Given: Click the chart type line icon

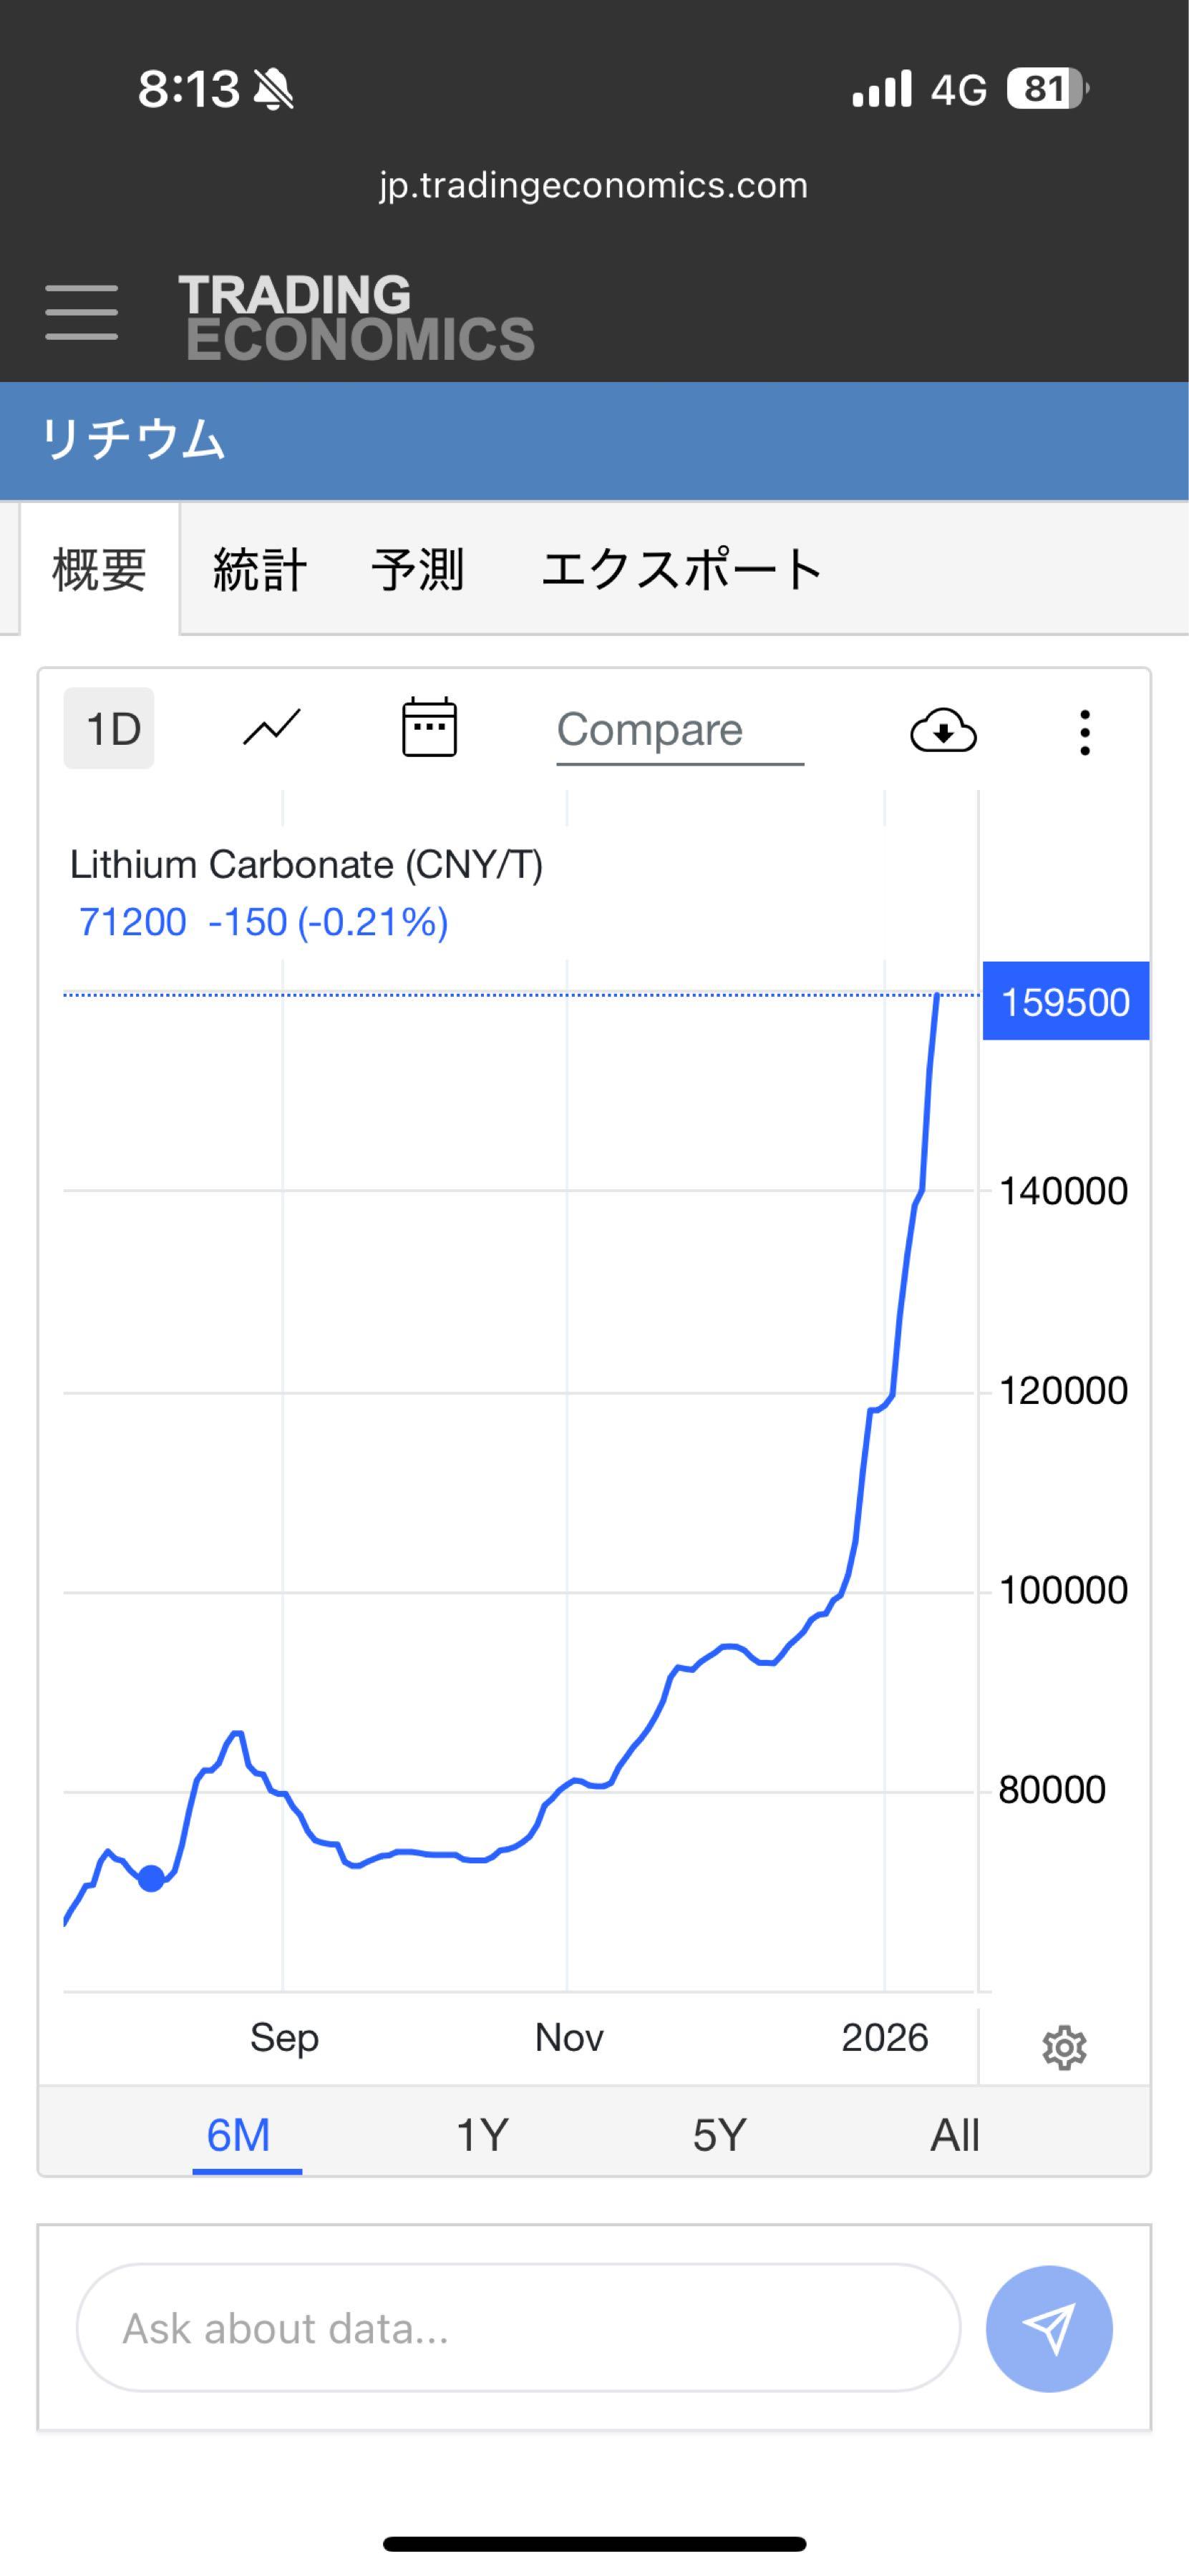Looking at the screenshot, I should [272, 728].
